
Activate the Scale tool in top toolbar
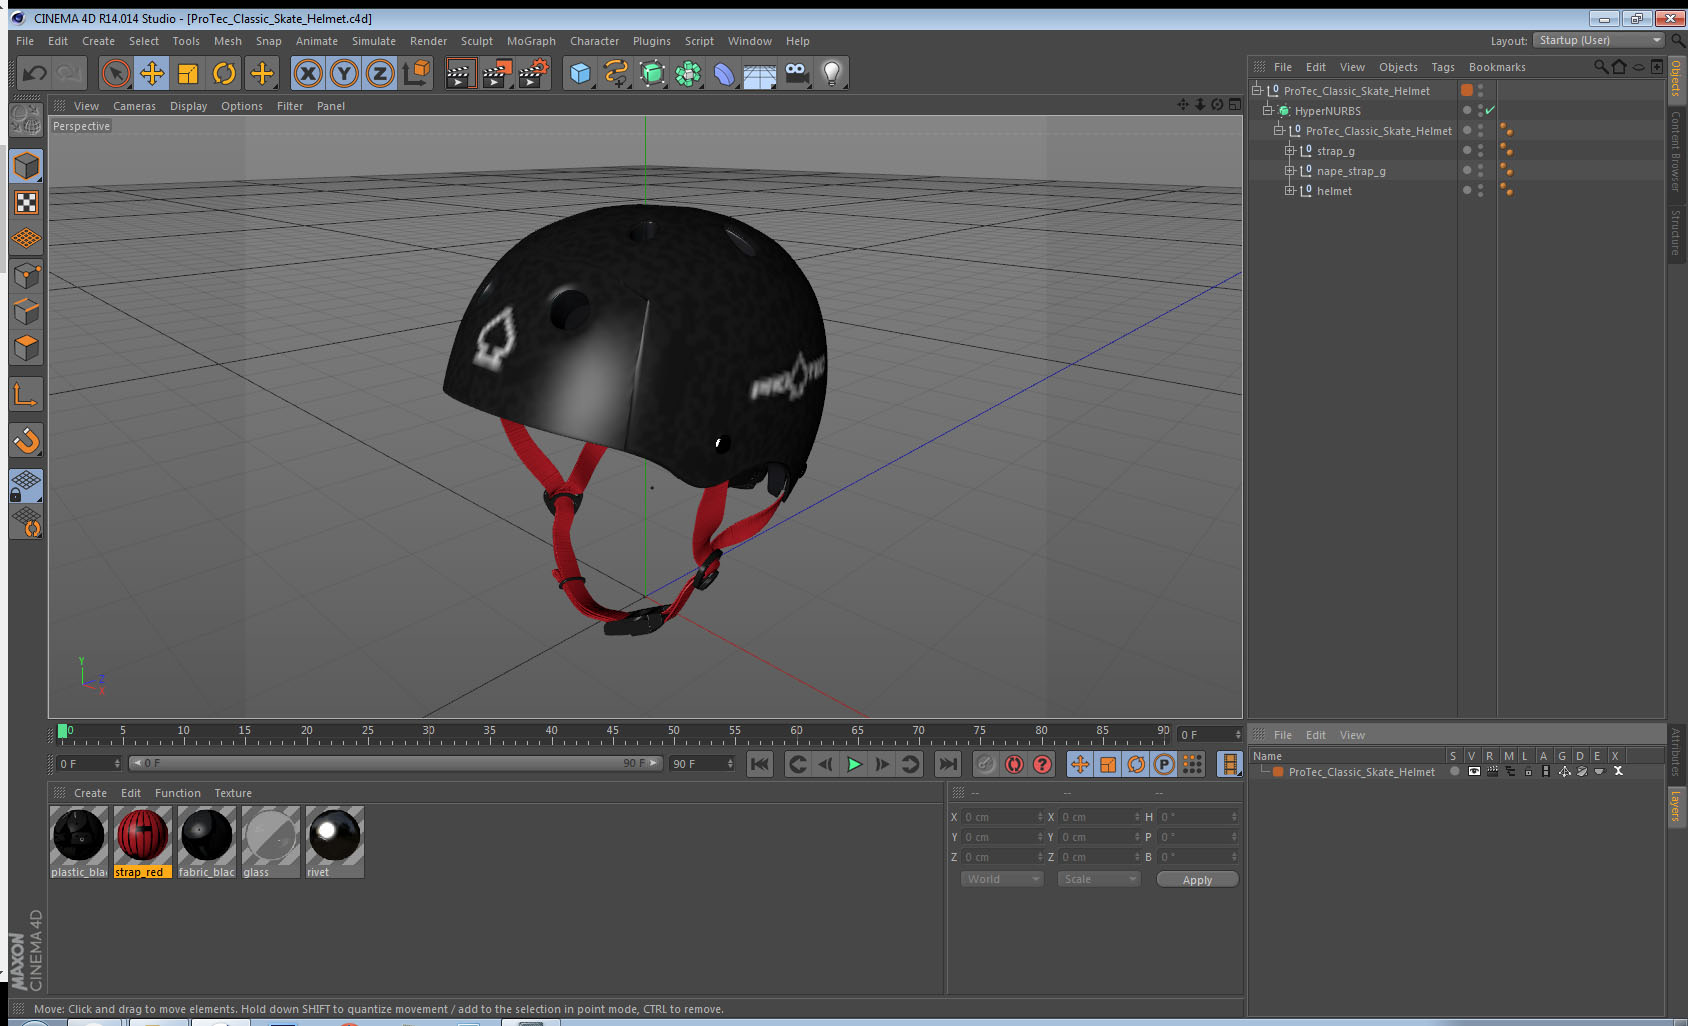coord(188,73)
